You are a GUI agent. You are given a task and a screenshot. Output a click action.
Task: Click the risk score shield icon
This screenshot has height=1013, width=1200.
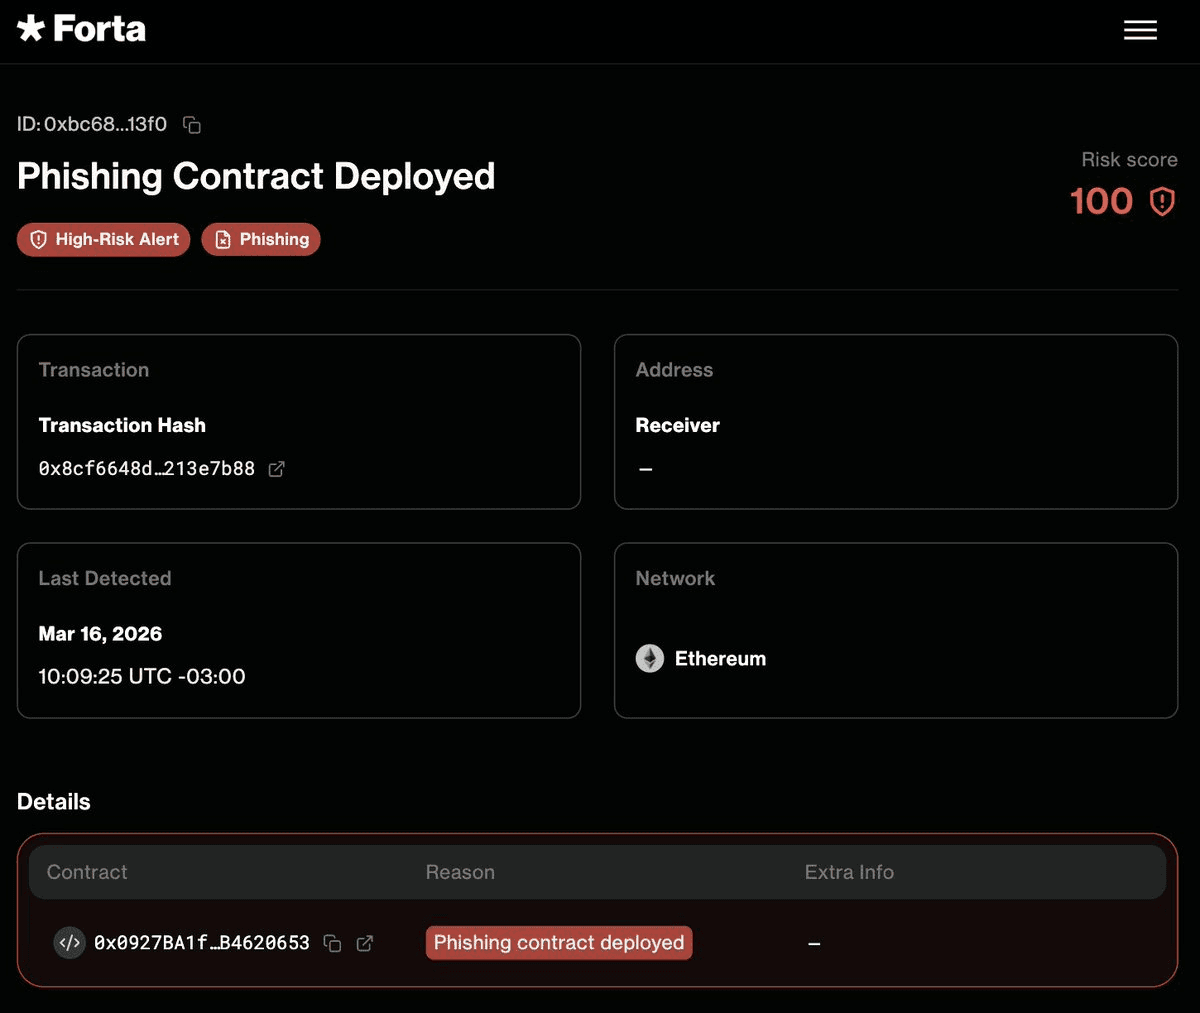pyautogui.click(x=1162, y=202)
